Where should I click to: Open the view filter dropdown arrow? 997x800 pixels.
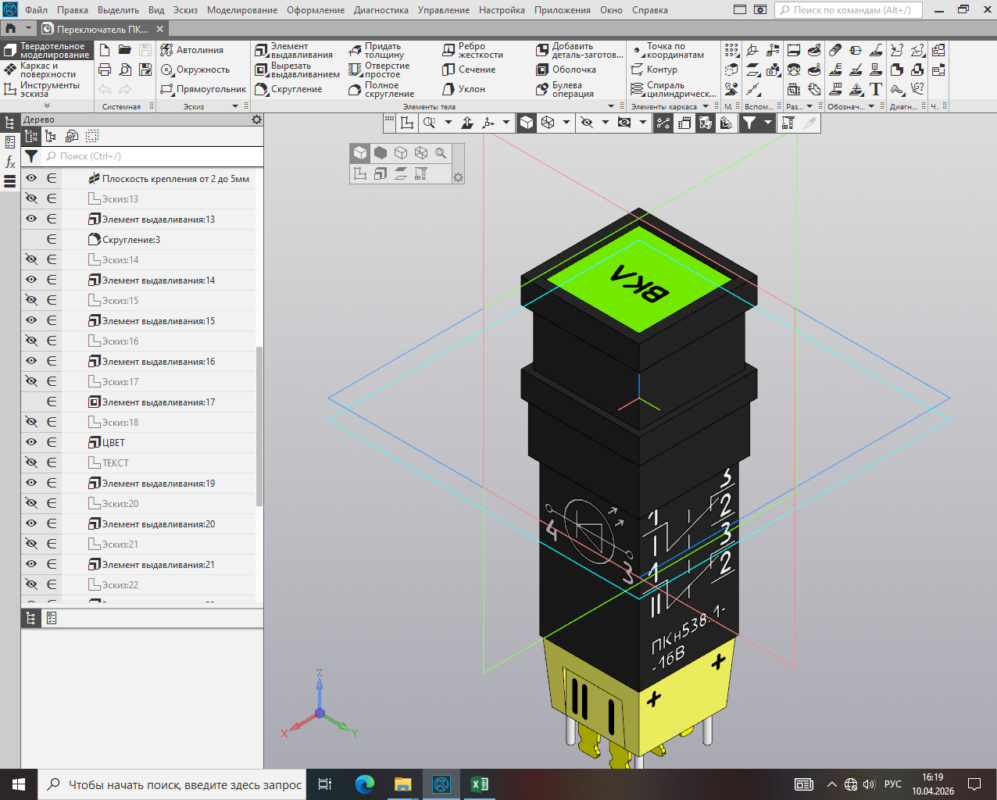pos(768,122)
